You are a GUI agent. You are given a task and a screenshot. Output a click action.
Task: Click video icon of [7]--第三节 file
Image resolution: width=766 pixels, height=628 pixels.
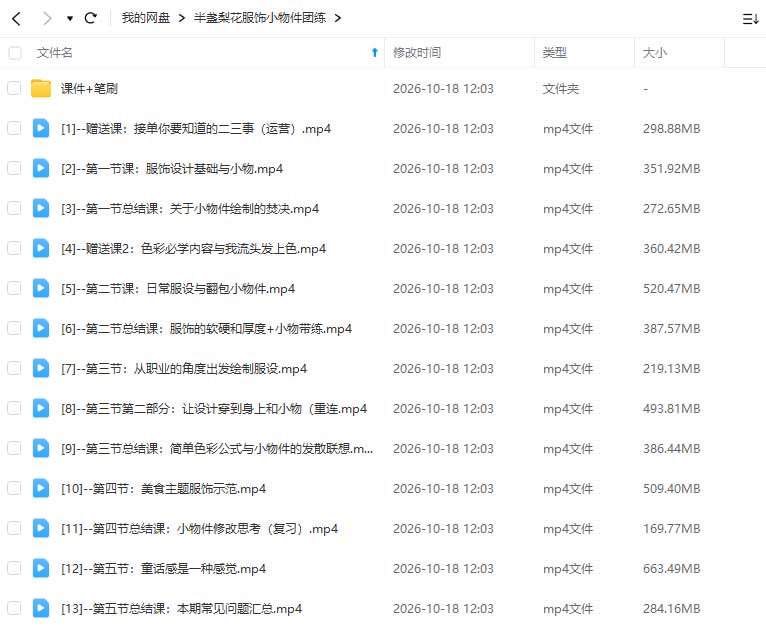point(41,369)
